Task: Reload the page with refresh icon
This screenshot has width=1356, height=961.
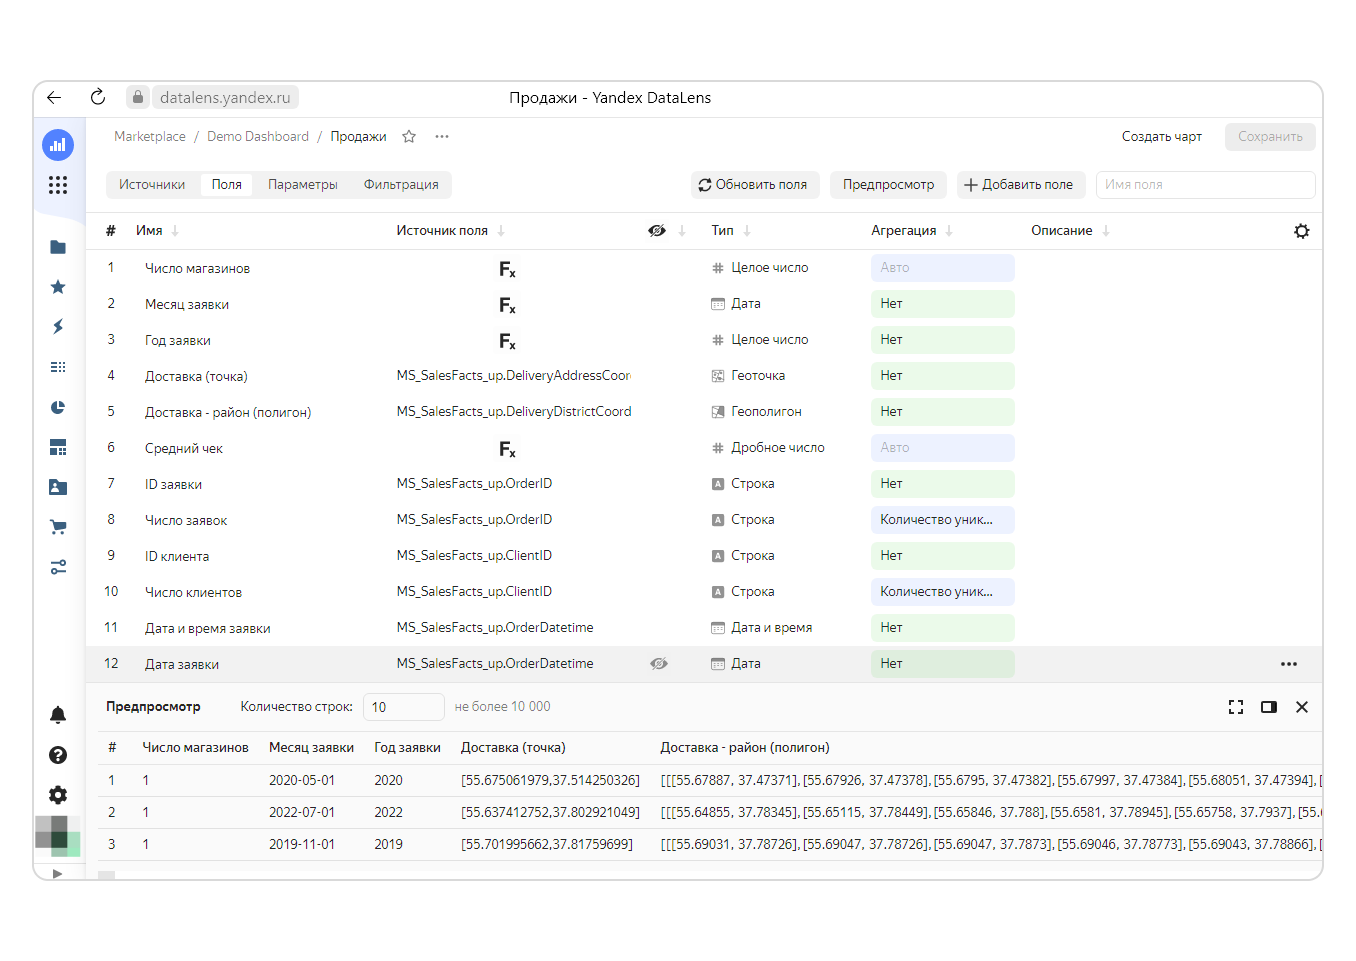Action: pos(98,97)
